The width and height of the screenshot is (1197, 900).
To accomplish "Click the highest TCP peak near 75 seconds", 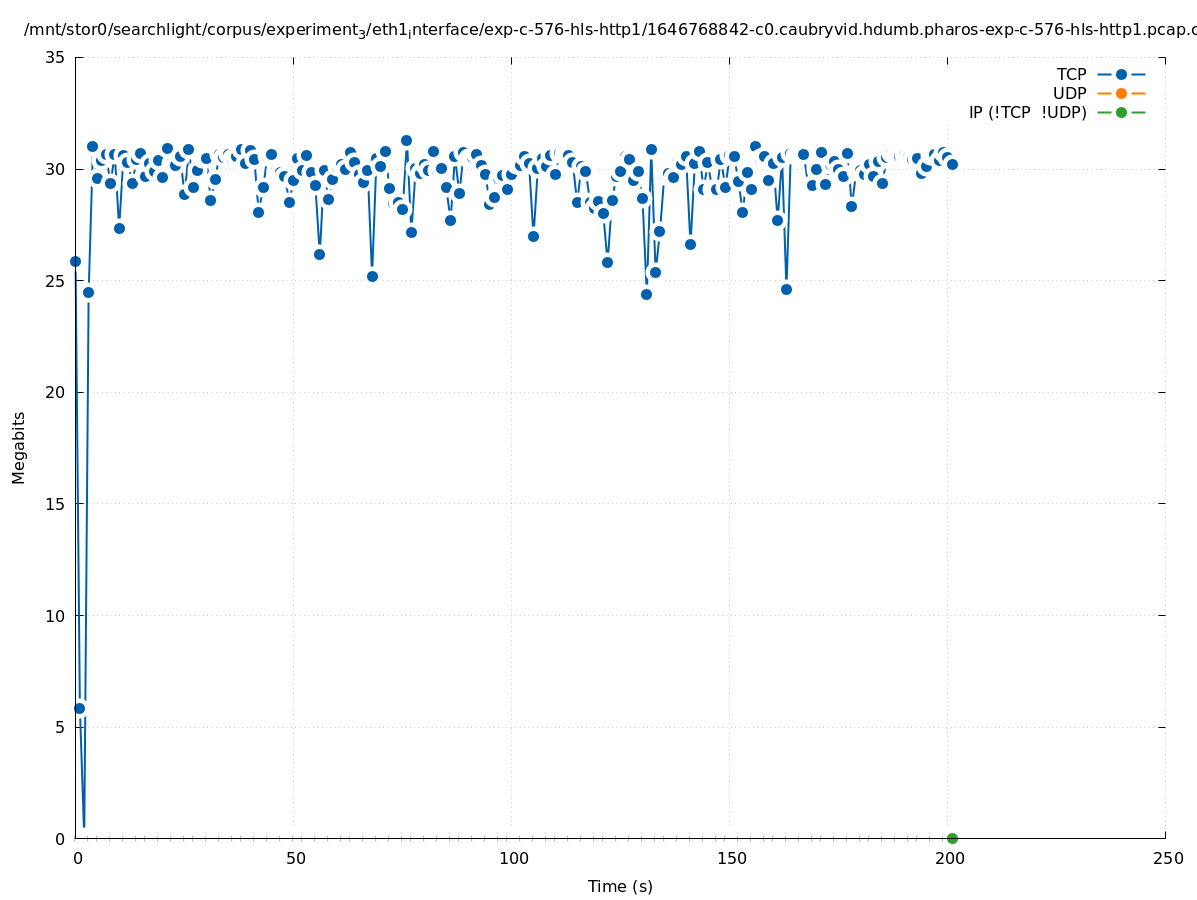I will click(x=406, y=141).
